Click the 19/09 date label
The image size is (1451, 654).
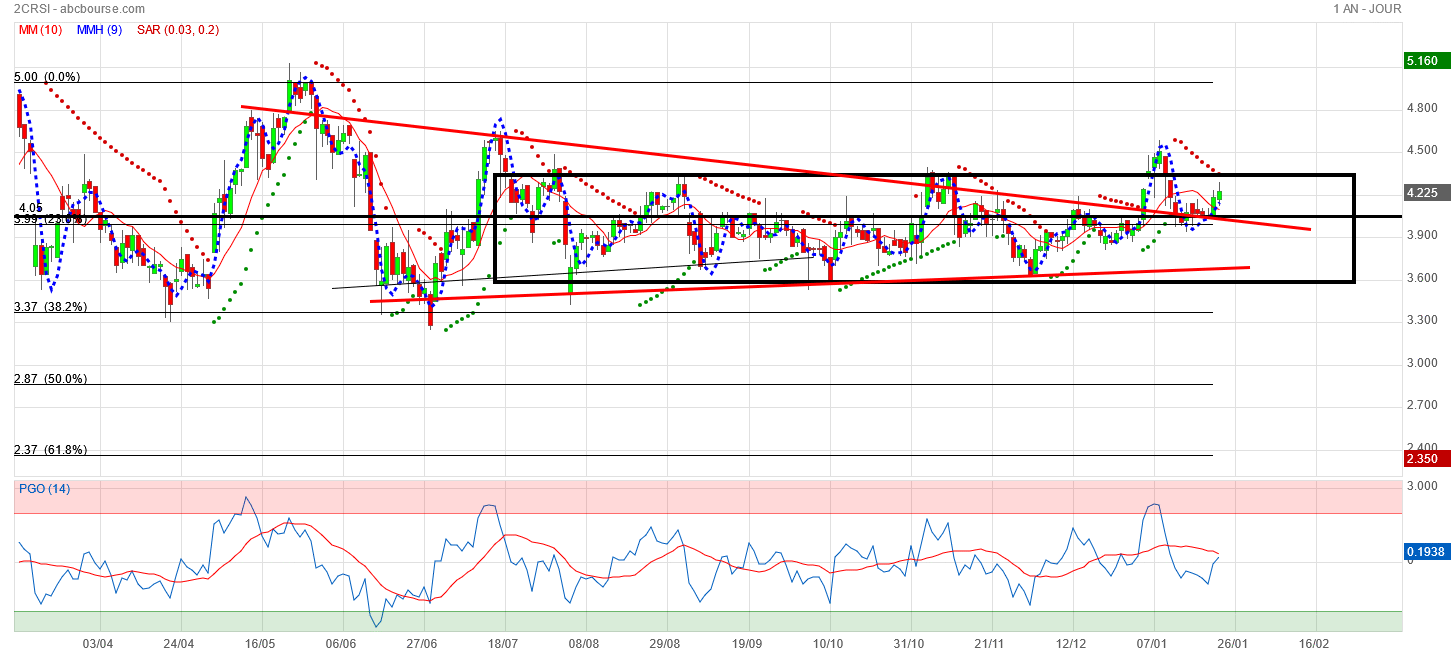pos(747,644)
